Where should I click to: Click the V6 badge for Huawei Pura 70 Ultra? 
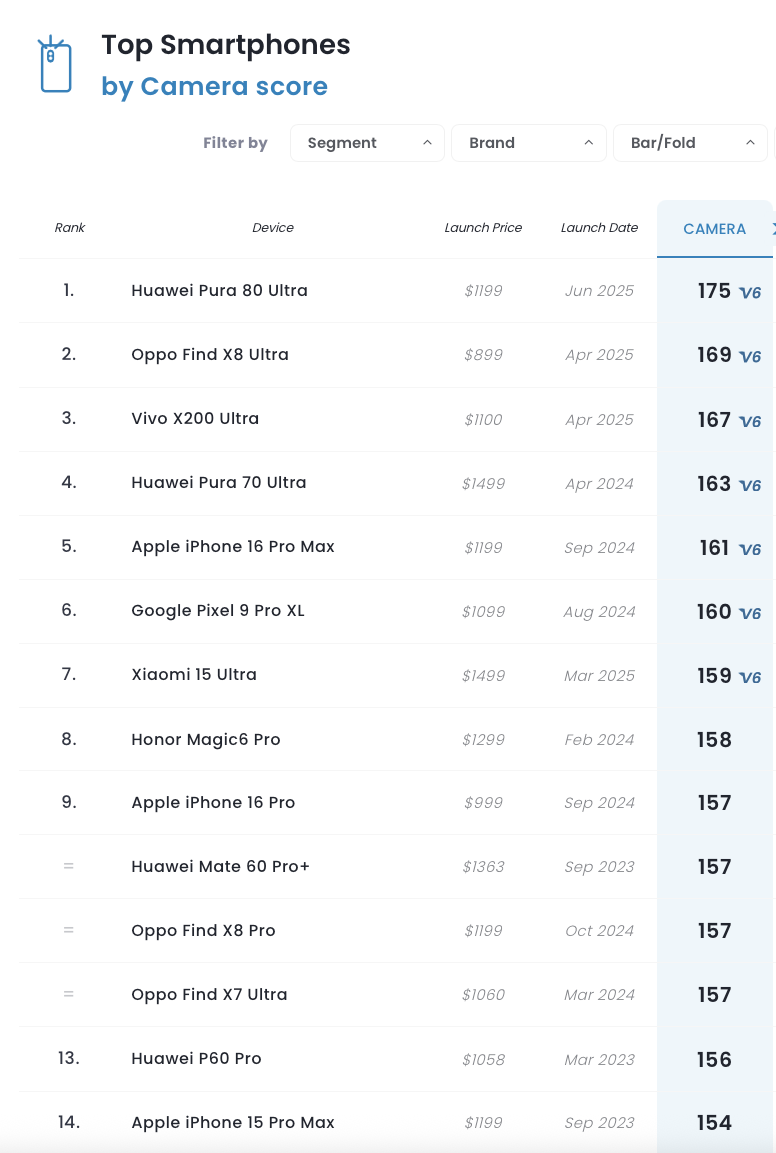(x=750, y=485)
